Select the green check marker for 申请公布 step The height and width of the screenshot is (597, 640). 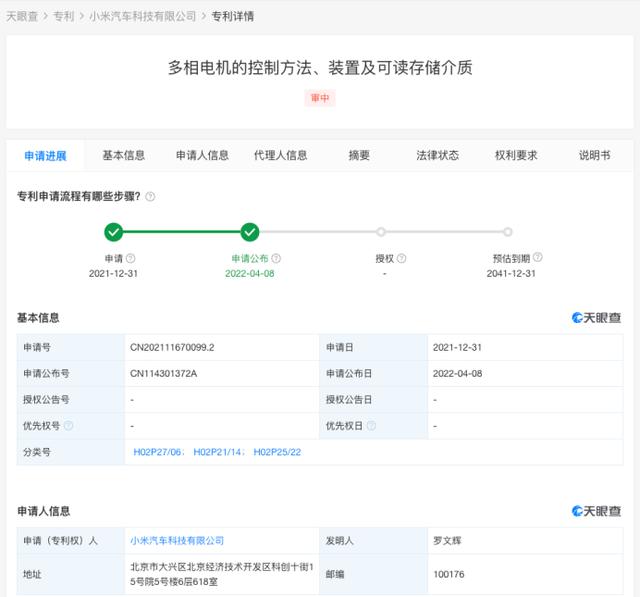point(250,232)
